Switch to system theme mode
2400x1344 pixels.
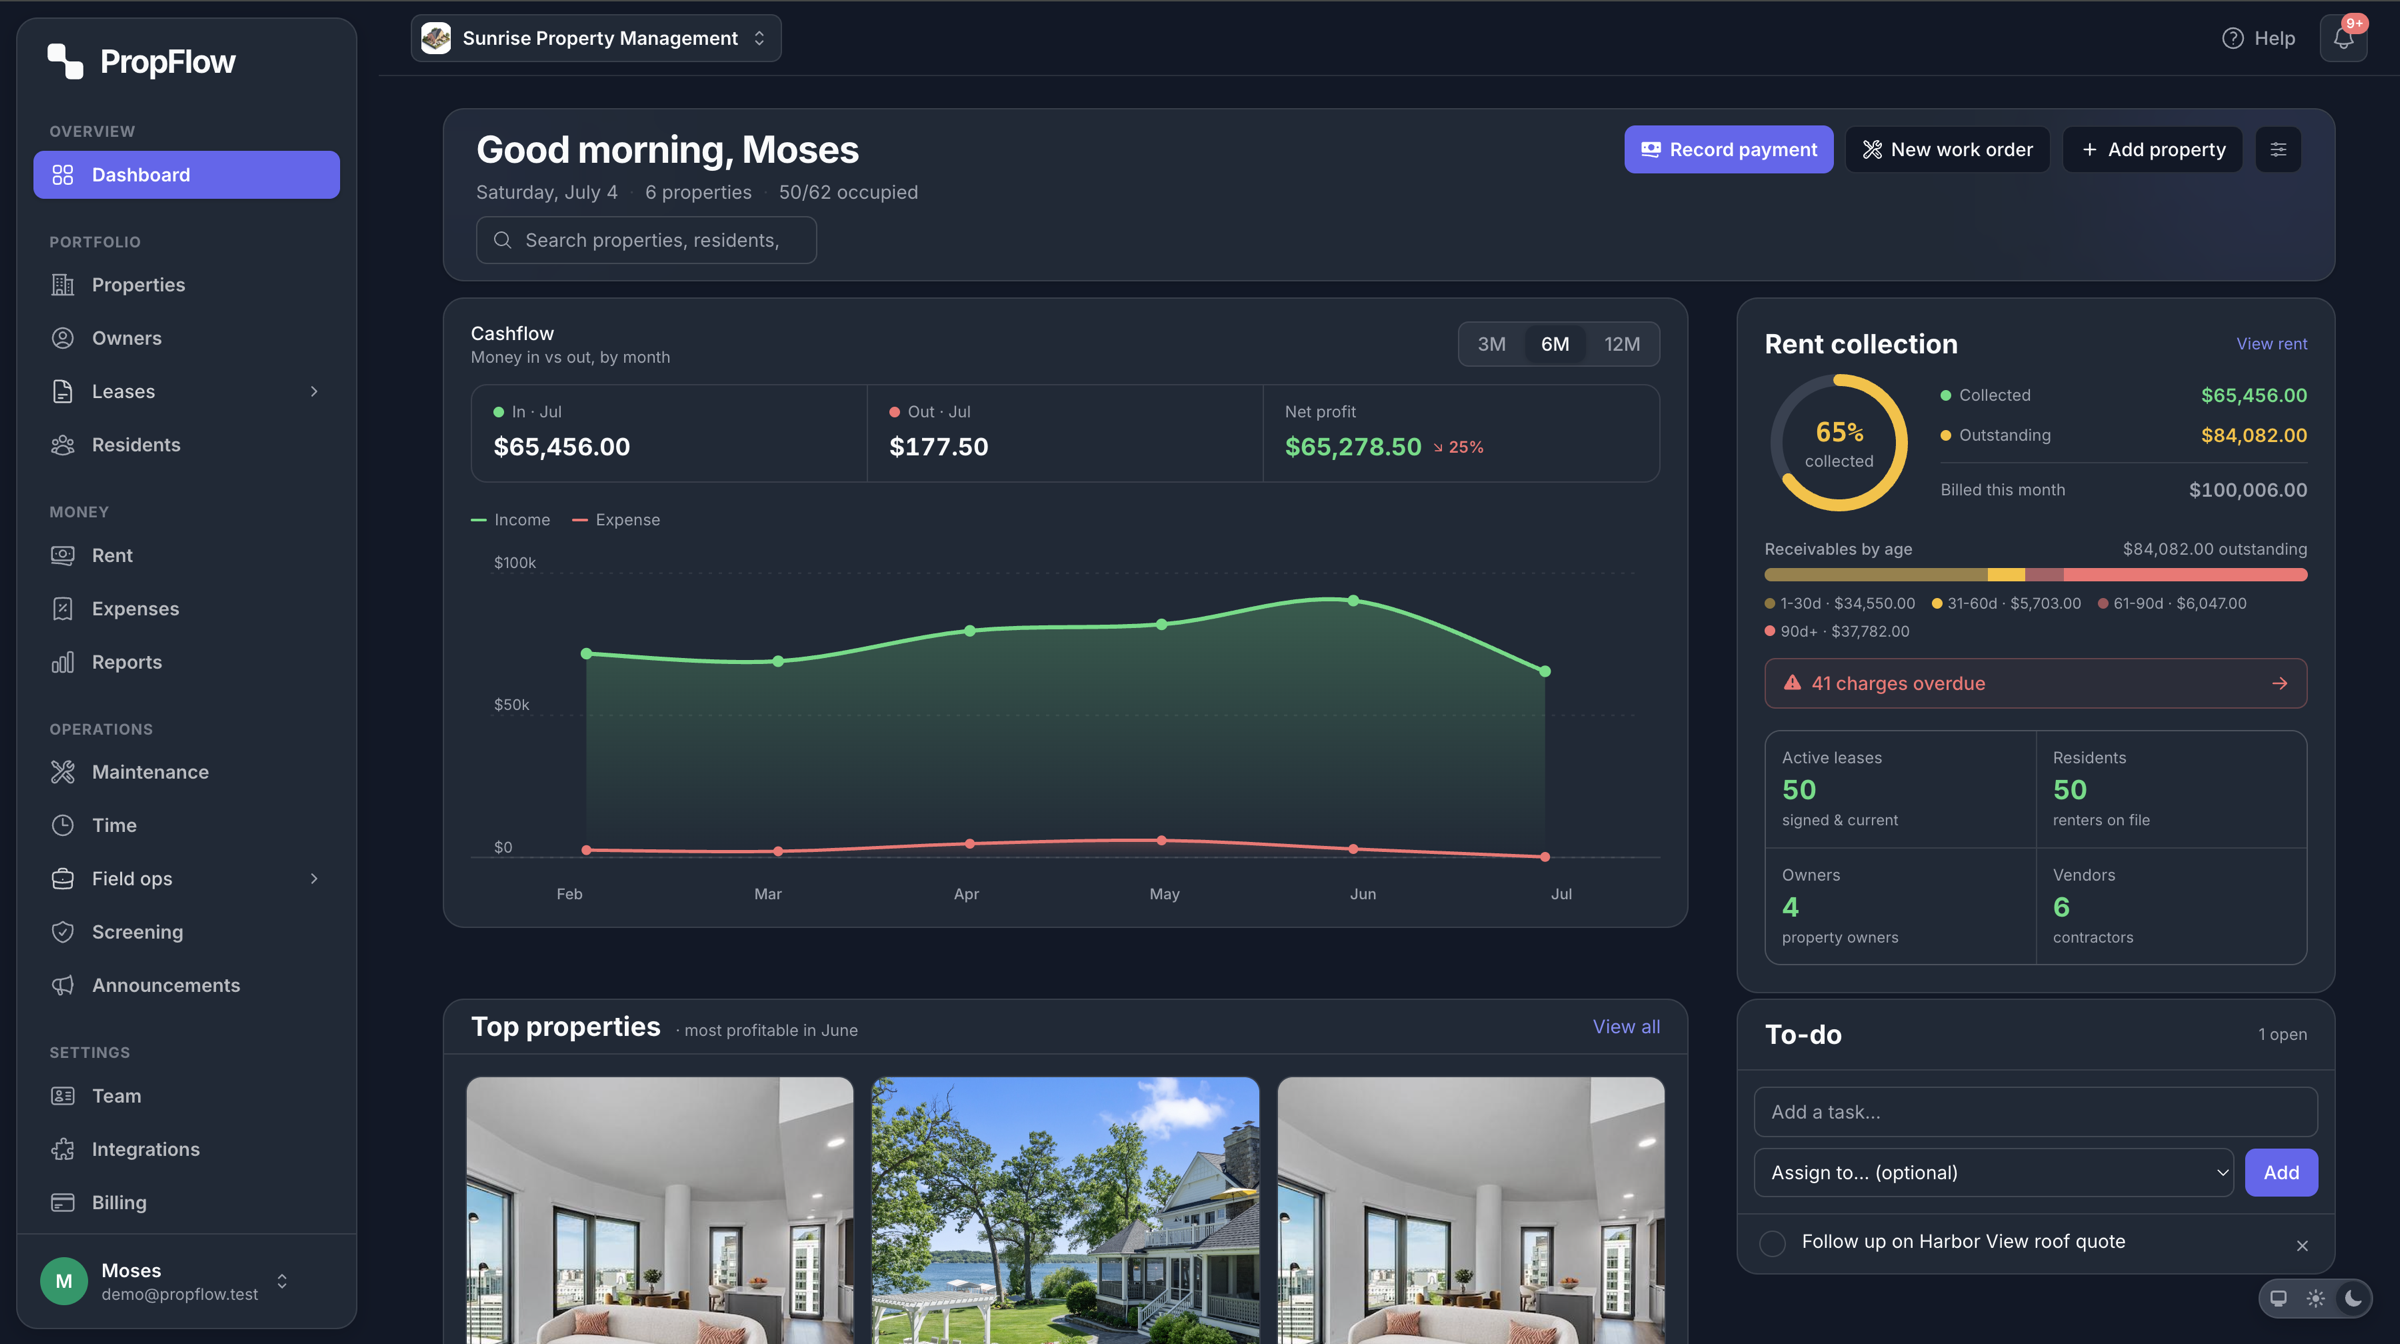[2278, 1298]
